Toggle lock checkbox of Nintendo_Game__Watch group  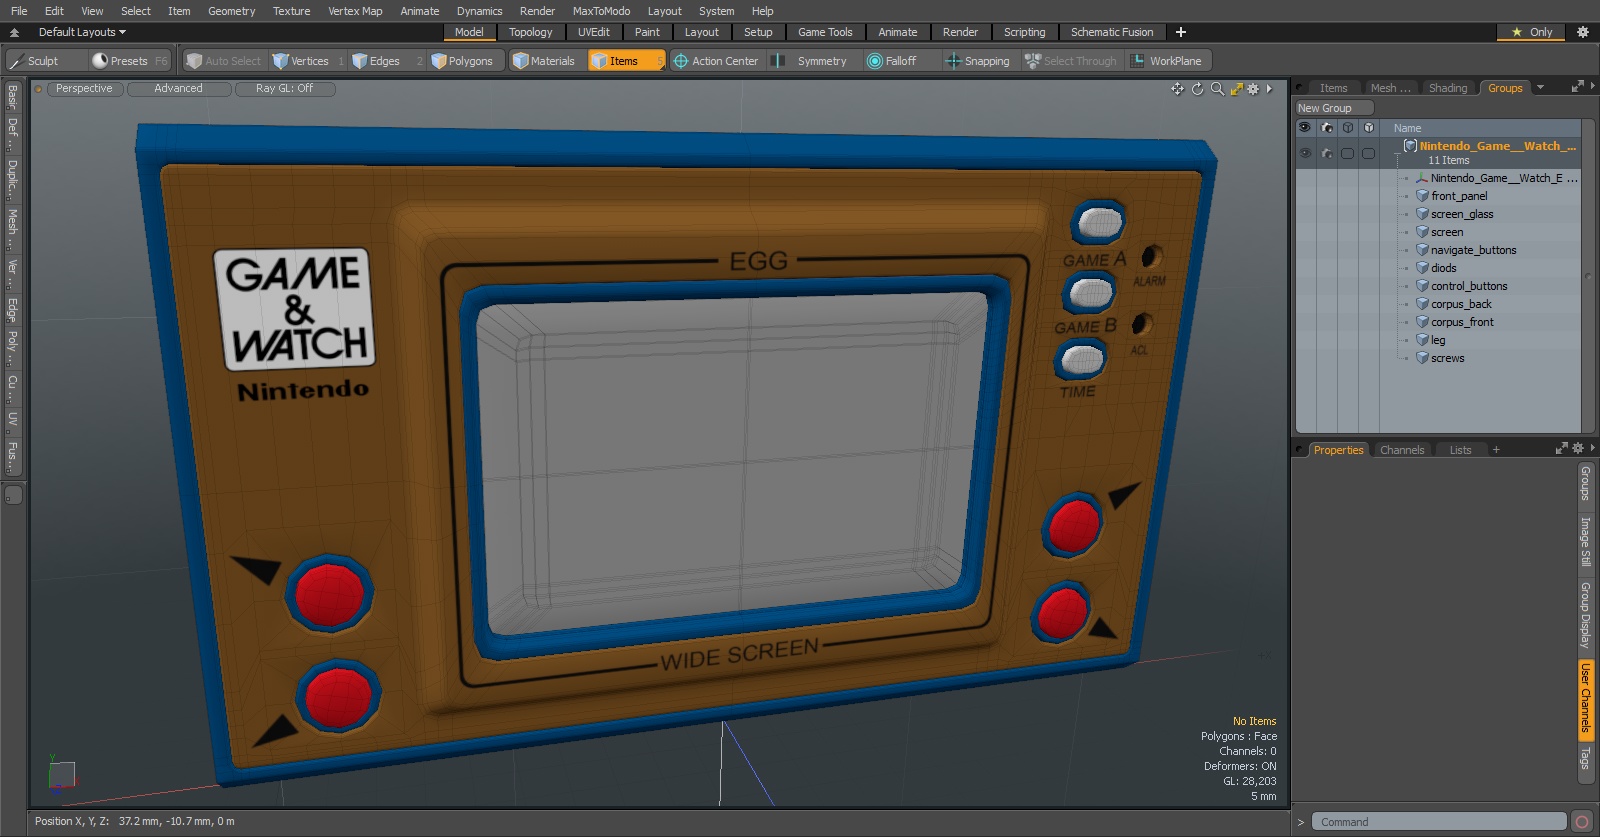tap(1369, 153)
